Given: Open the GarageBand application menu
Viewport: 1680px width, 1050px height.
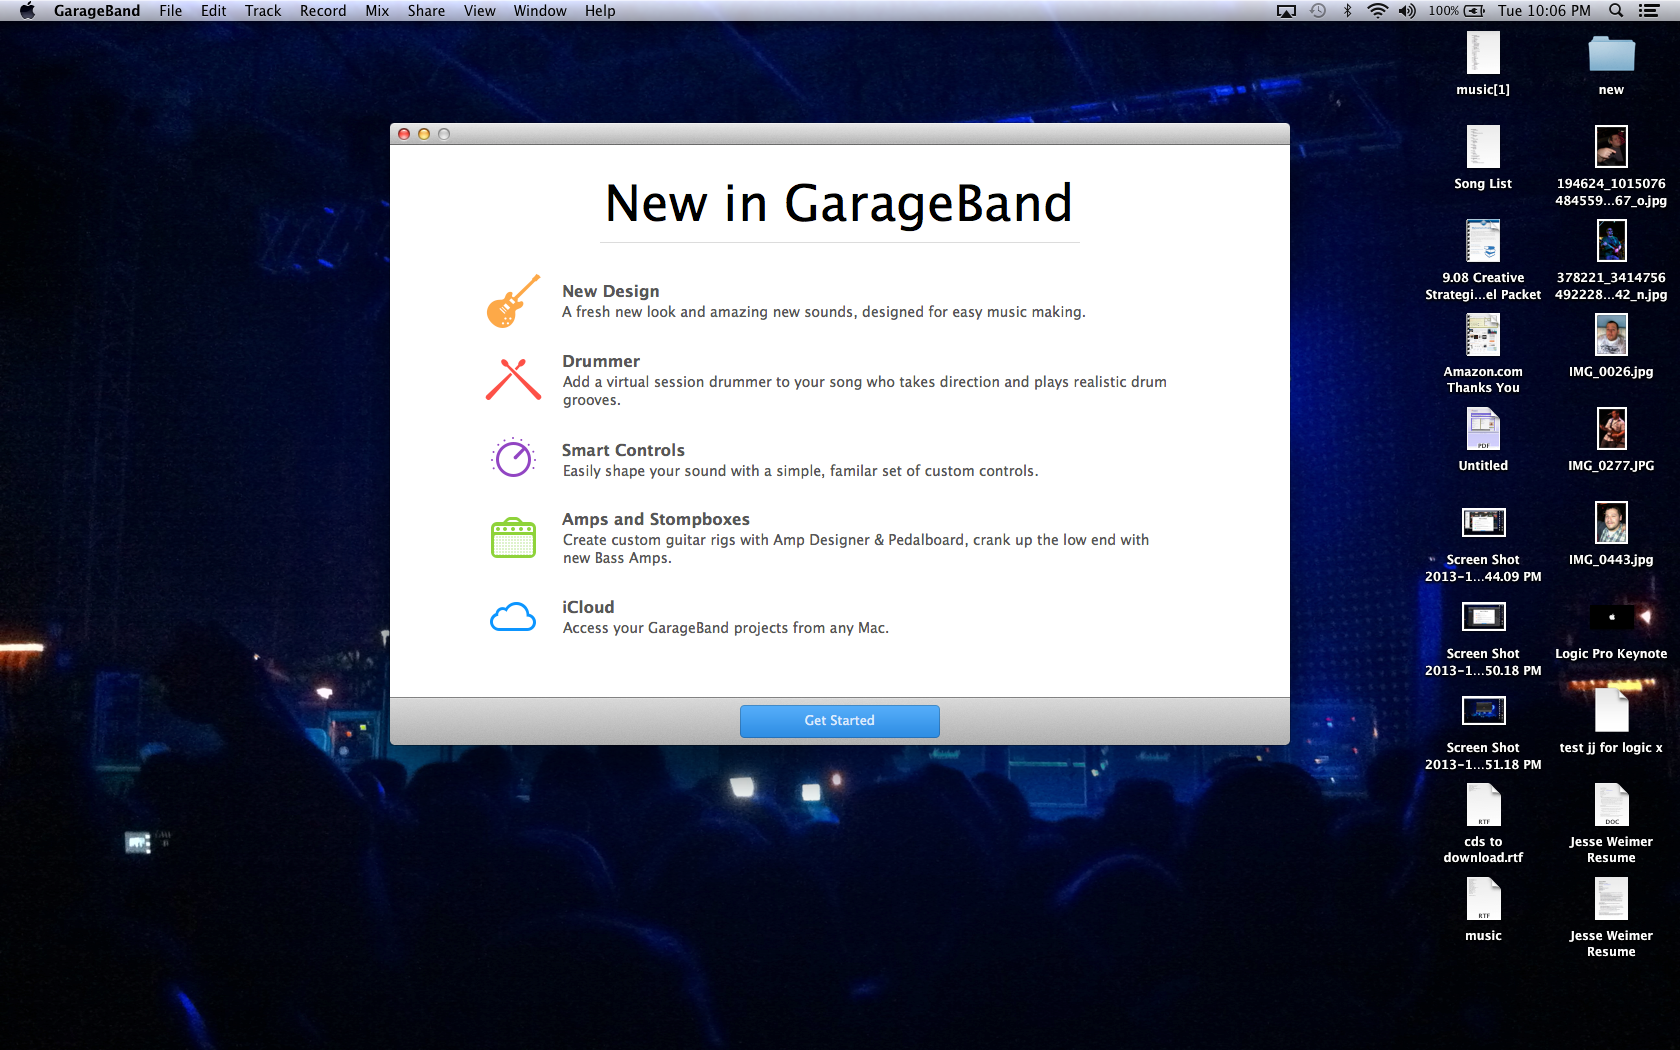Looking at the screenshot, I should click(x=97, y=11).
